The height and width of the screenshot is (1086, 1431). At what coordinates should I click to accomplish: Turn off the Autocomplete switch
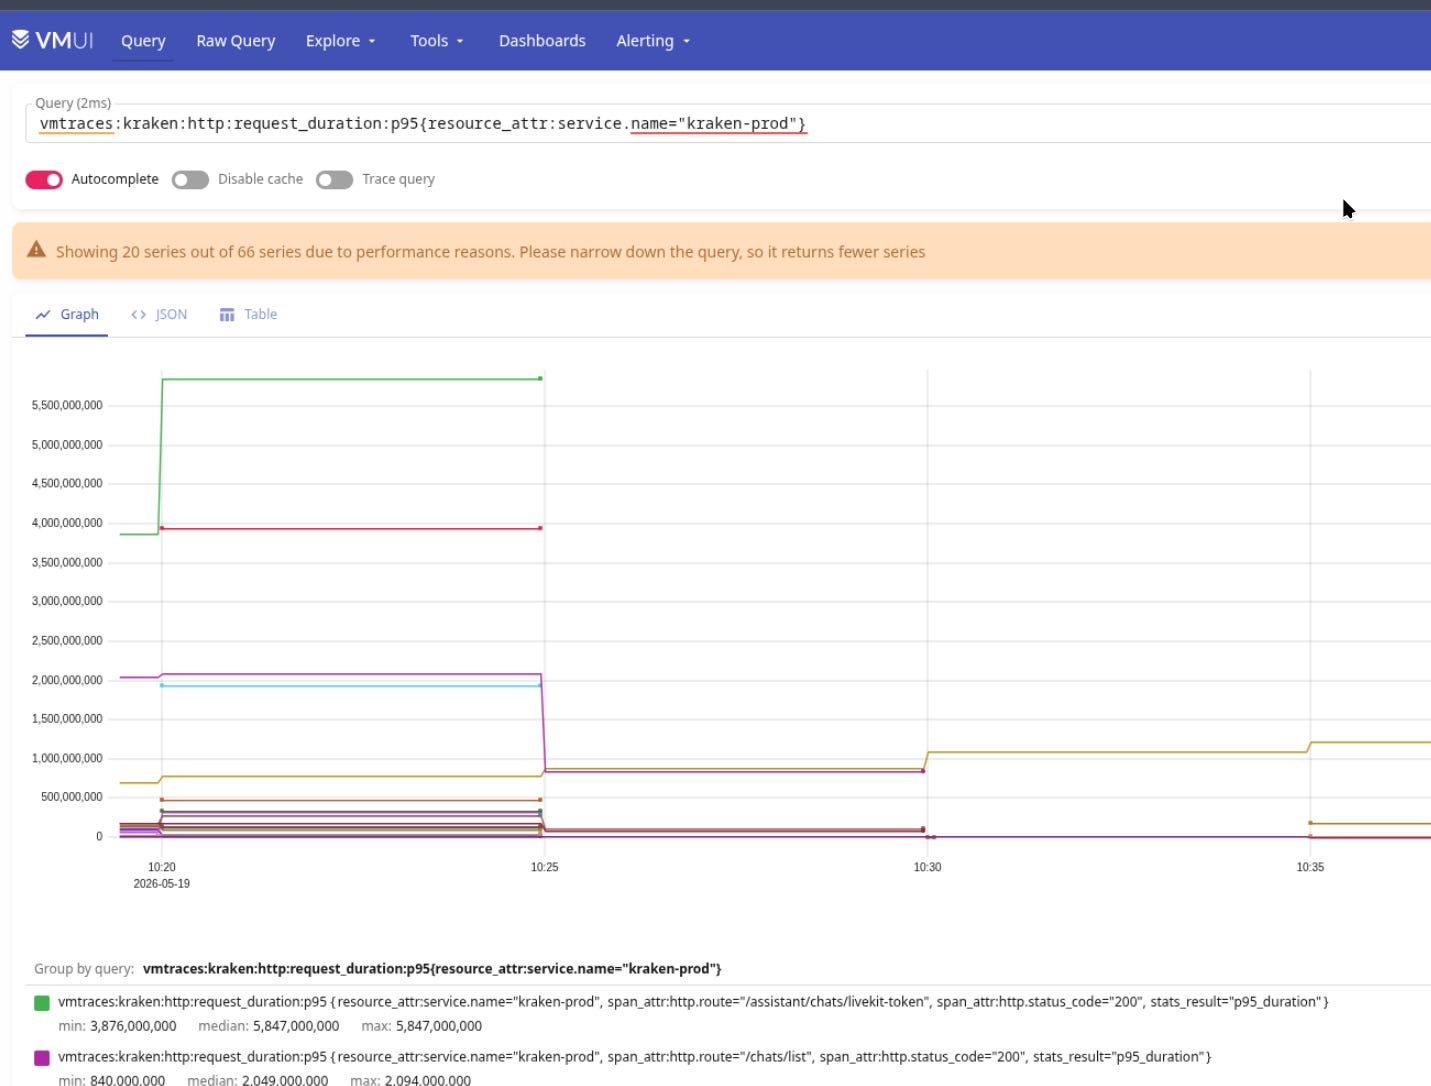[x=44, y=179]
